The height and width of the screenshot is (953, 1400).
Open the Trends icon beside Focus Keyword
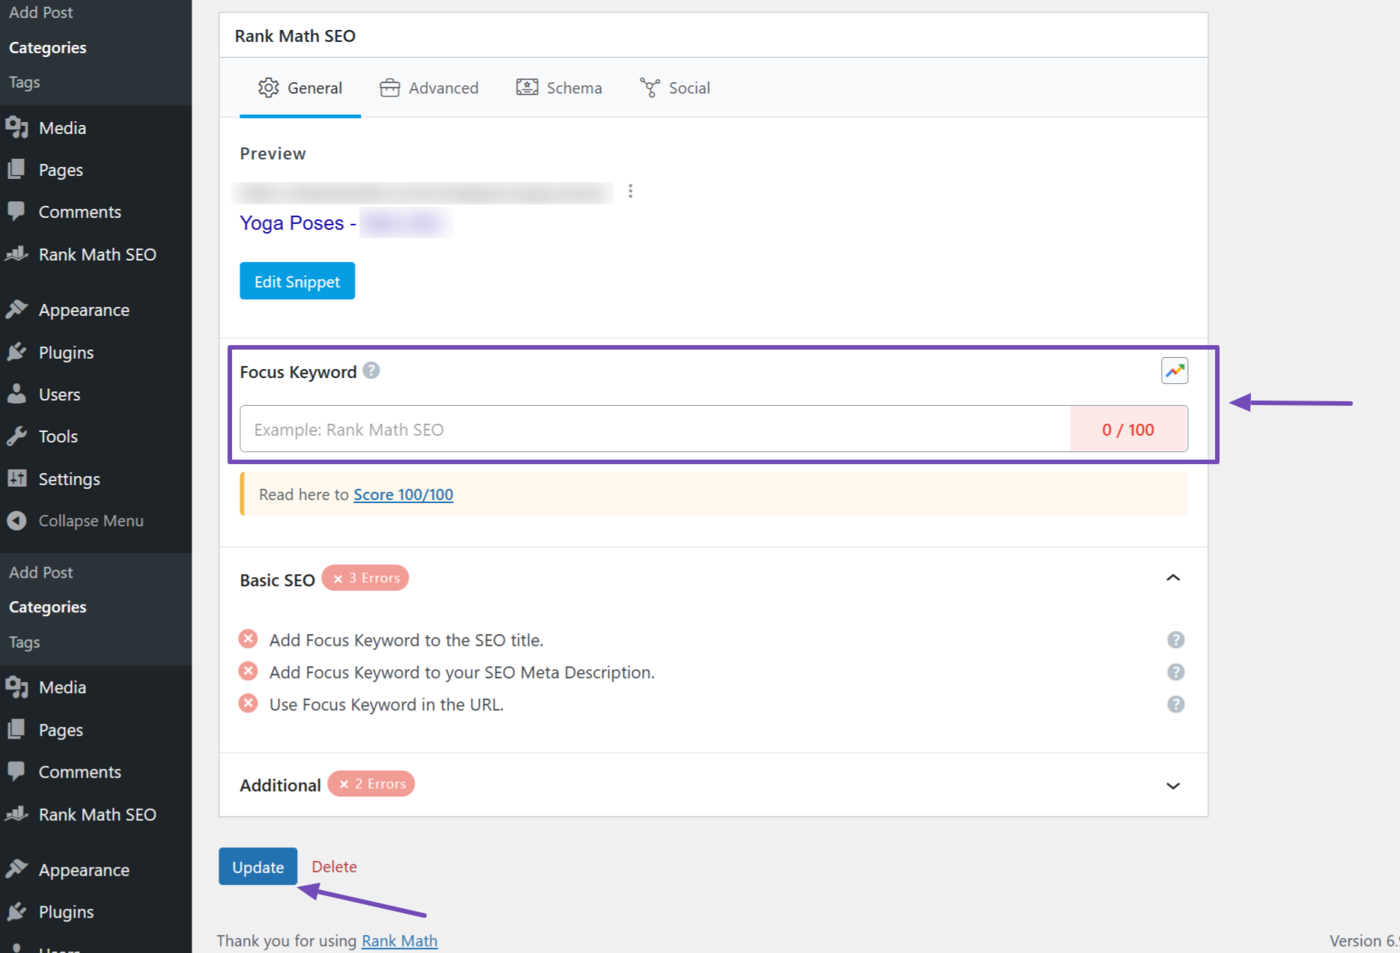tap(1174, 371)
